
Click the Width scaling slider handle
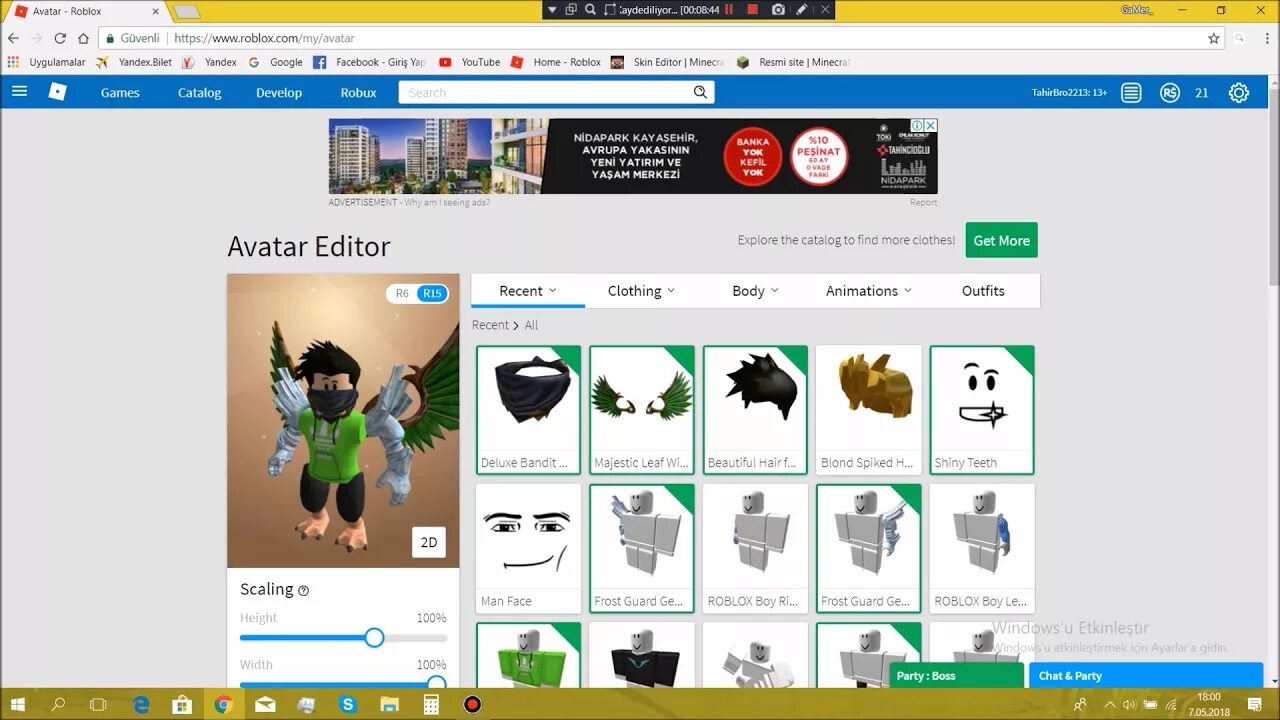pos(436,683)
